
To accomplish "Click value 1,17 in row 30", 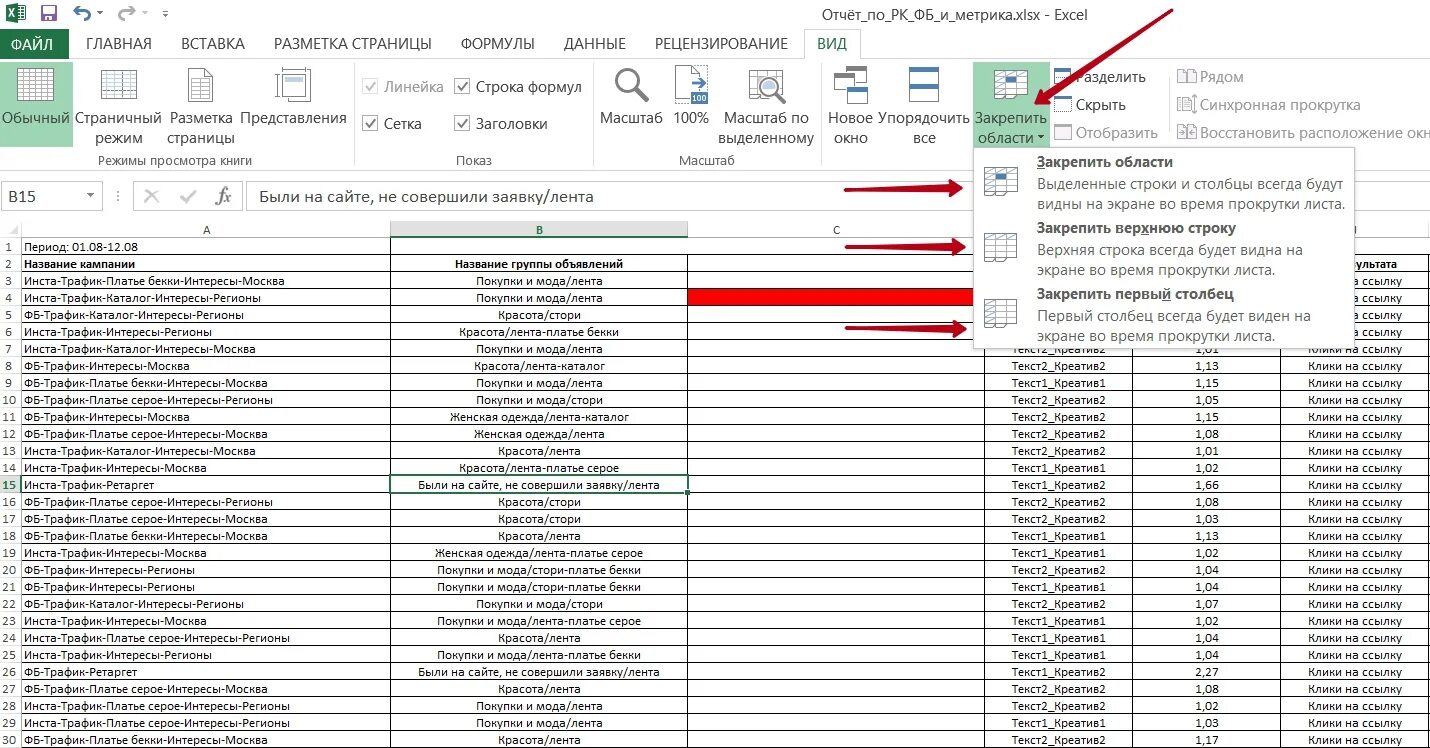I will point(1206,740).
